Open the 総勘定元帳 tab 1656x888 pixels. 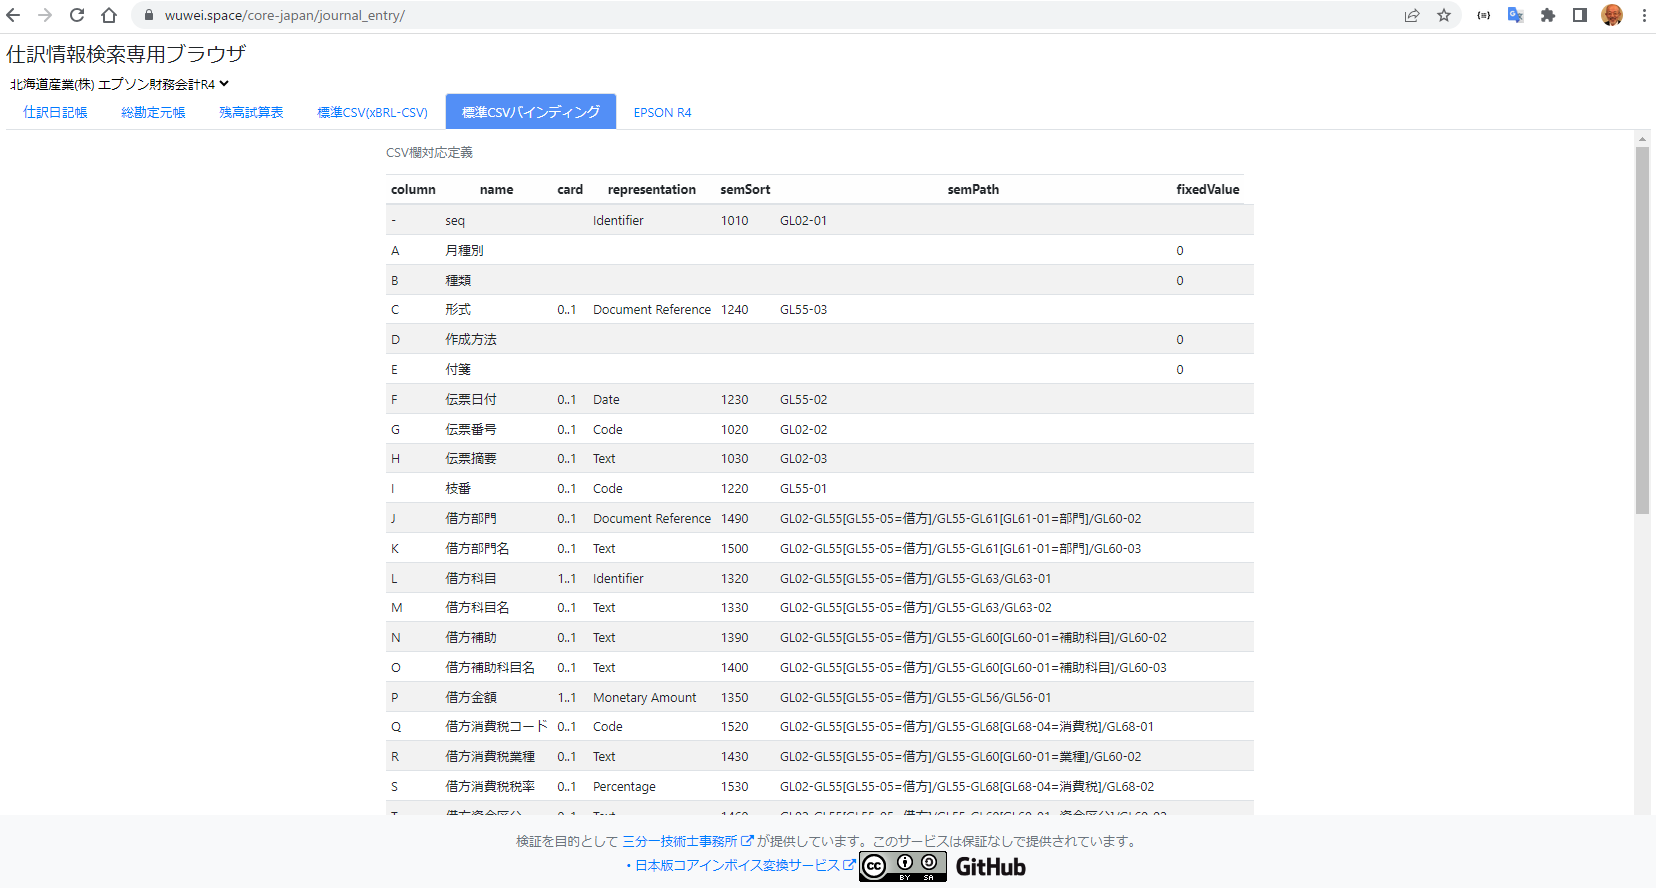coord(153,112)
